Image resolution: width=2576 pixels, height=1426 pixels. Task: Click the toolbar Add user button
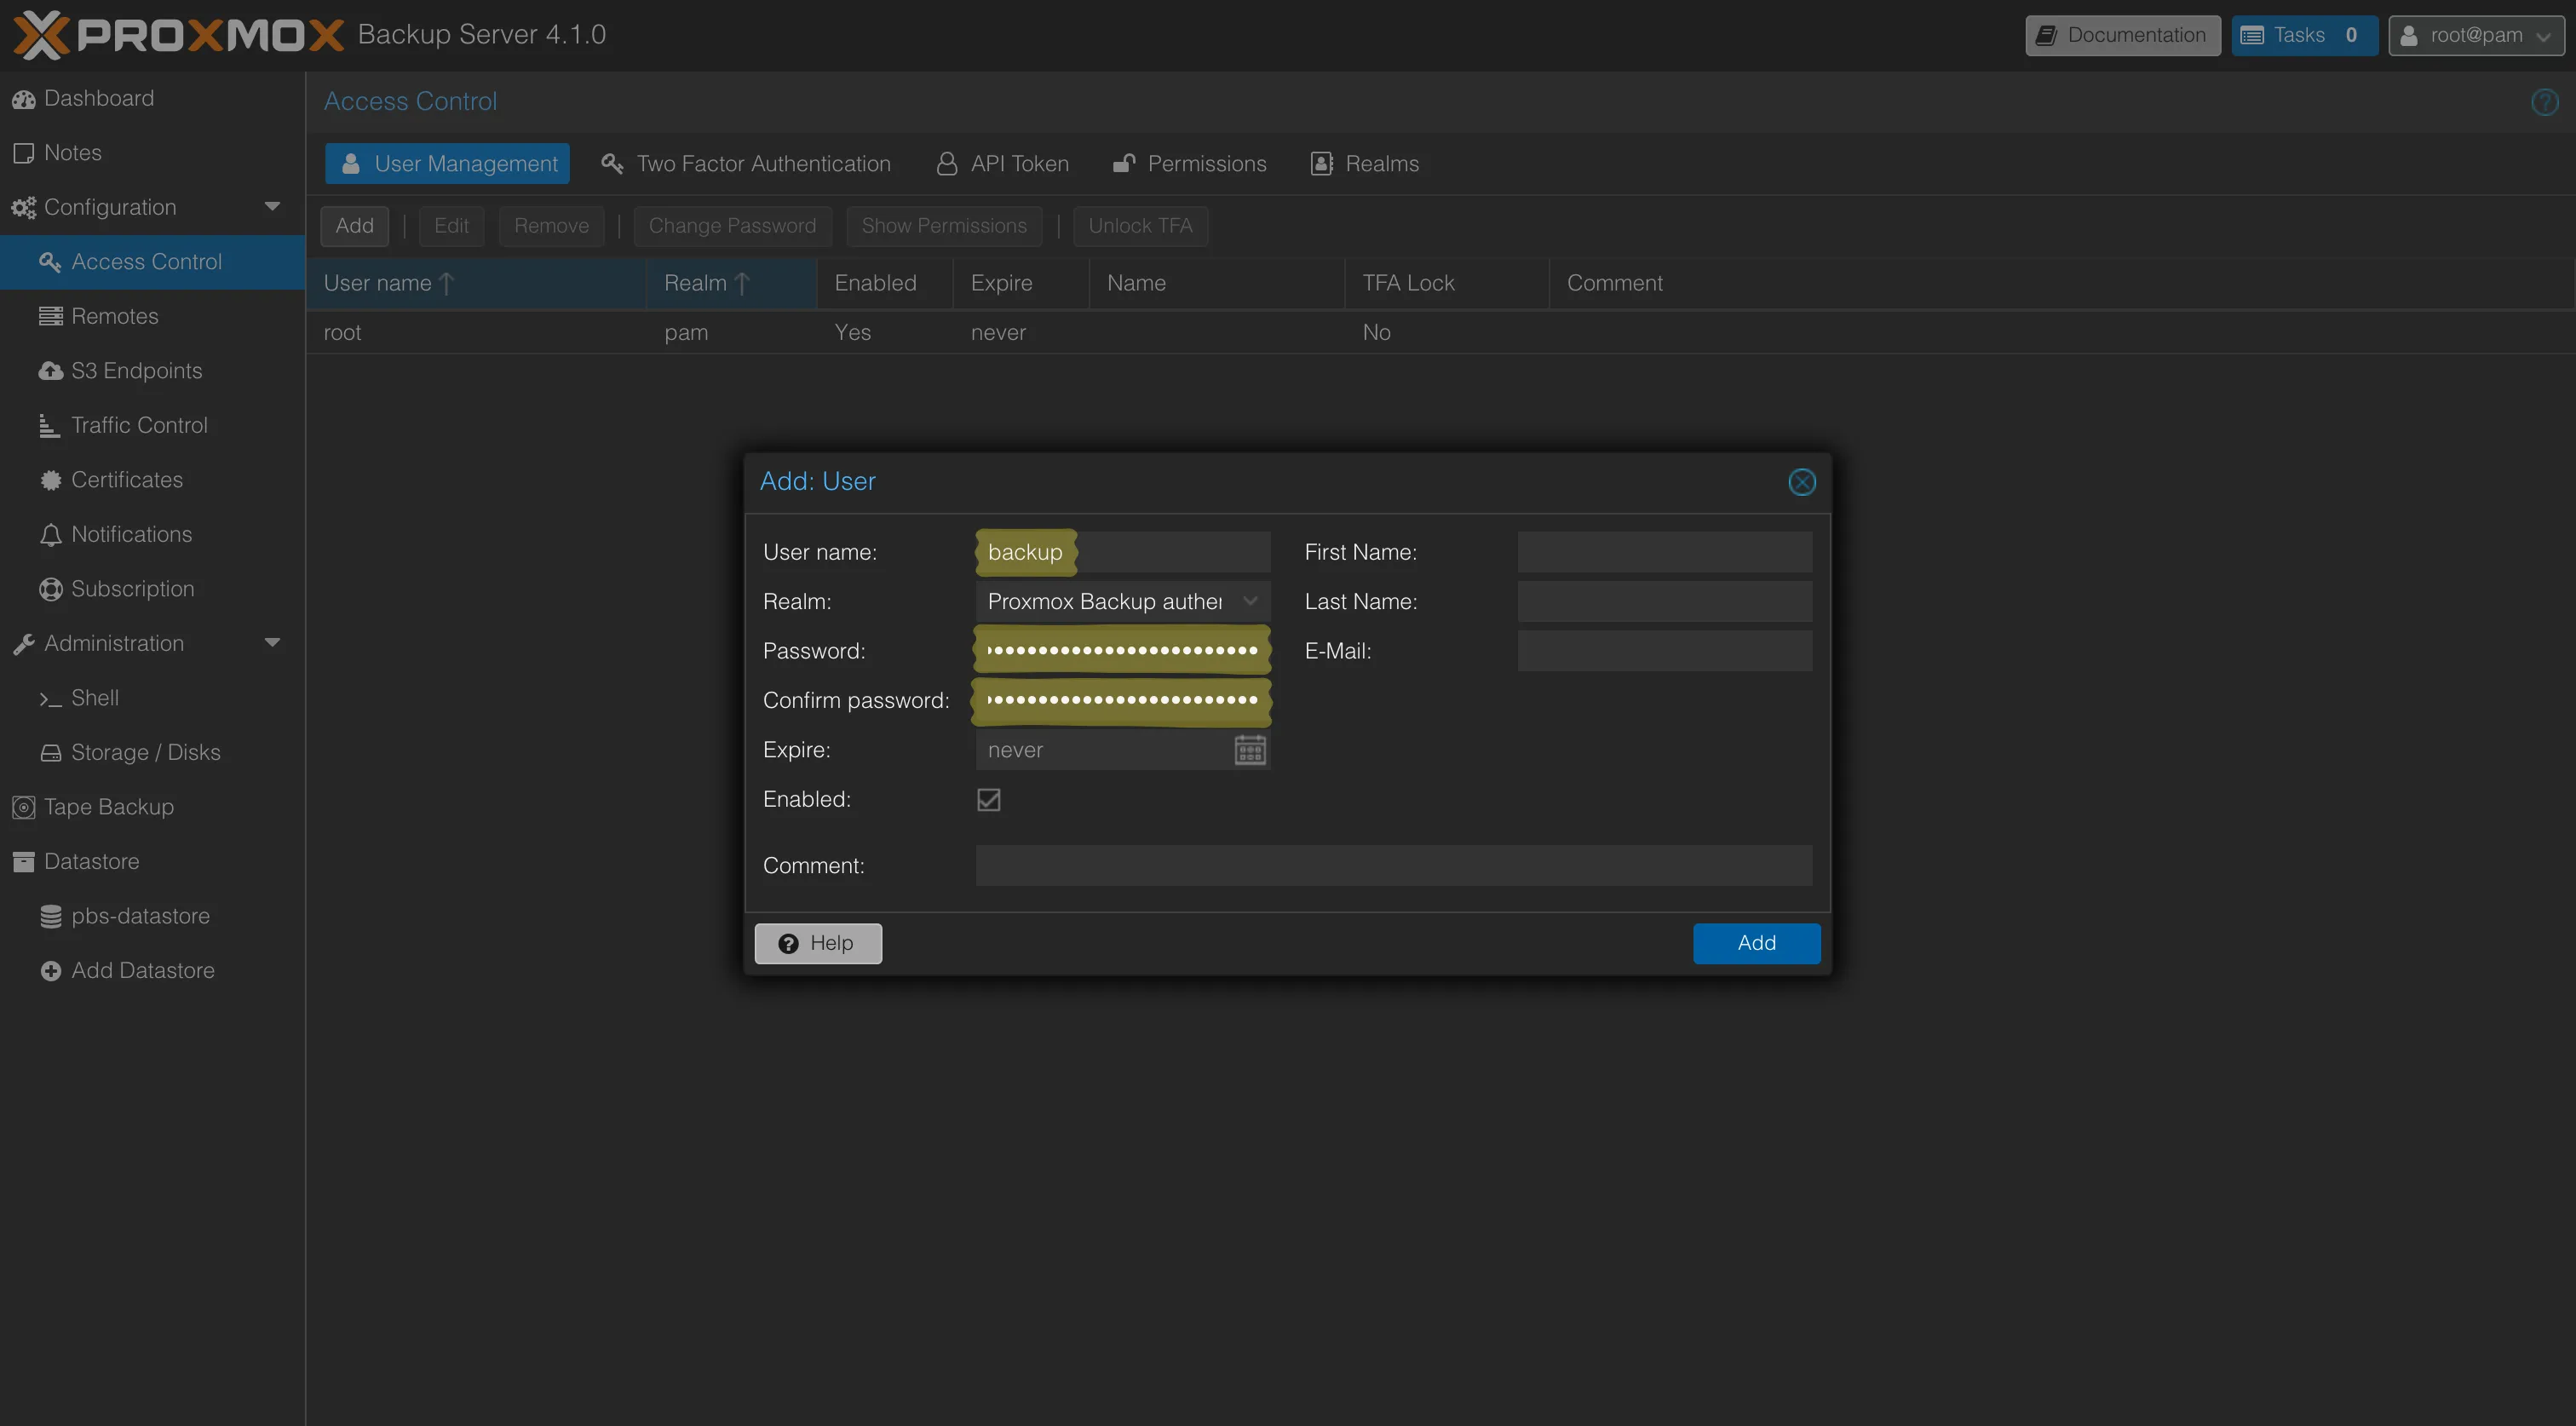(x=354, y=226)
